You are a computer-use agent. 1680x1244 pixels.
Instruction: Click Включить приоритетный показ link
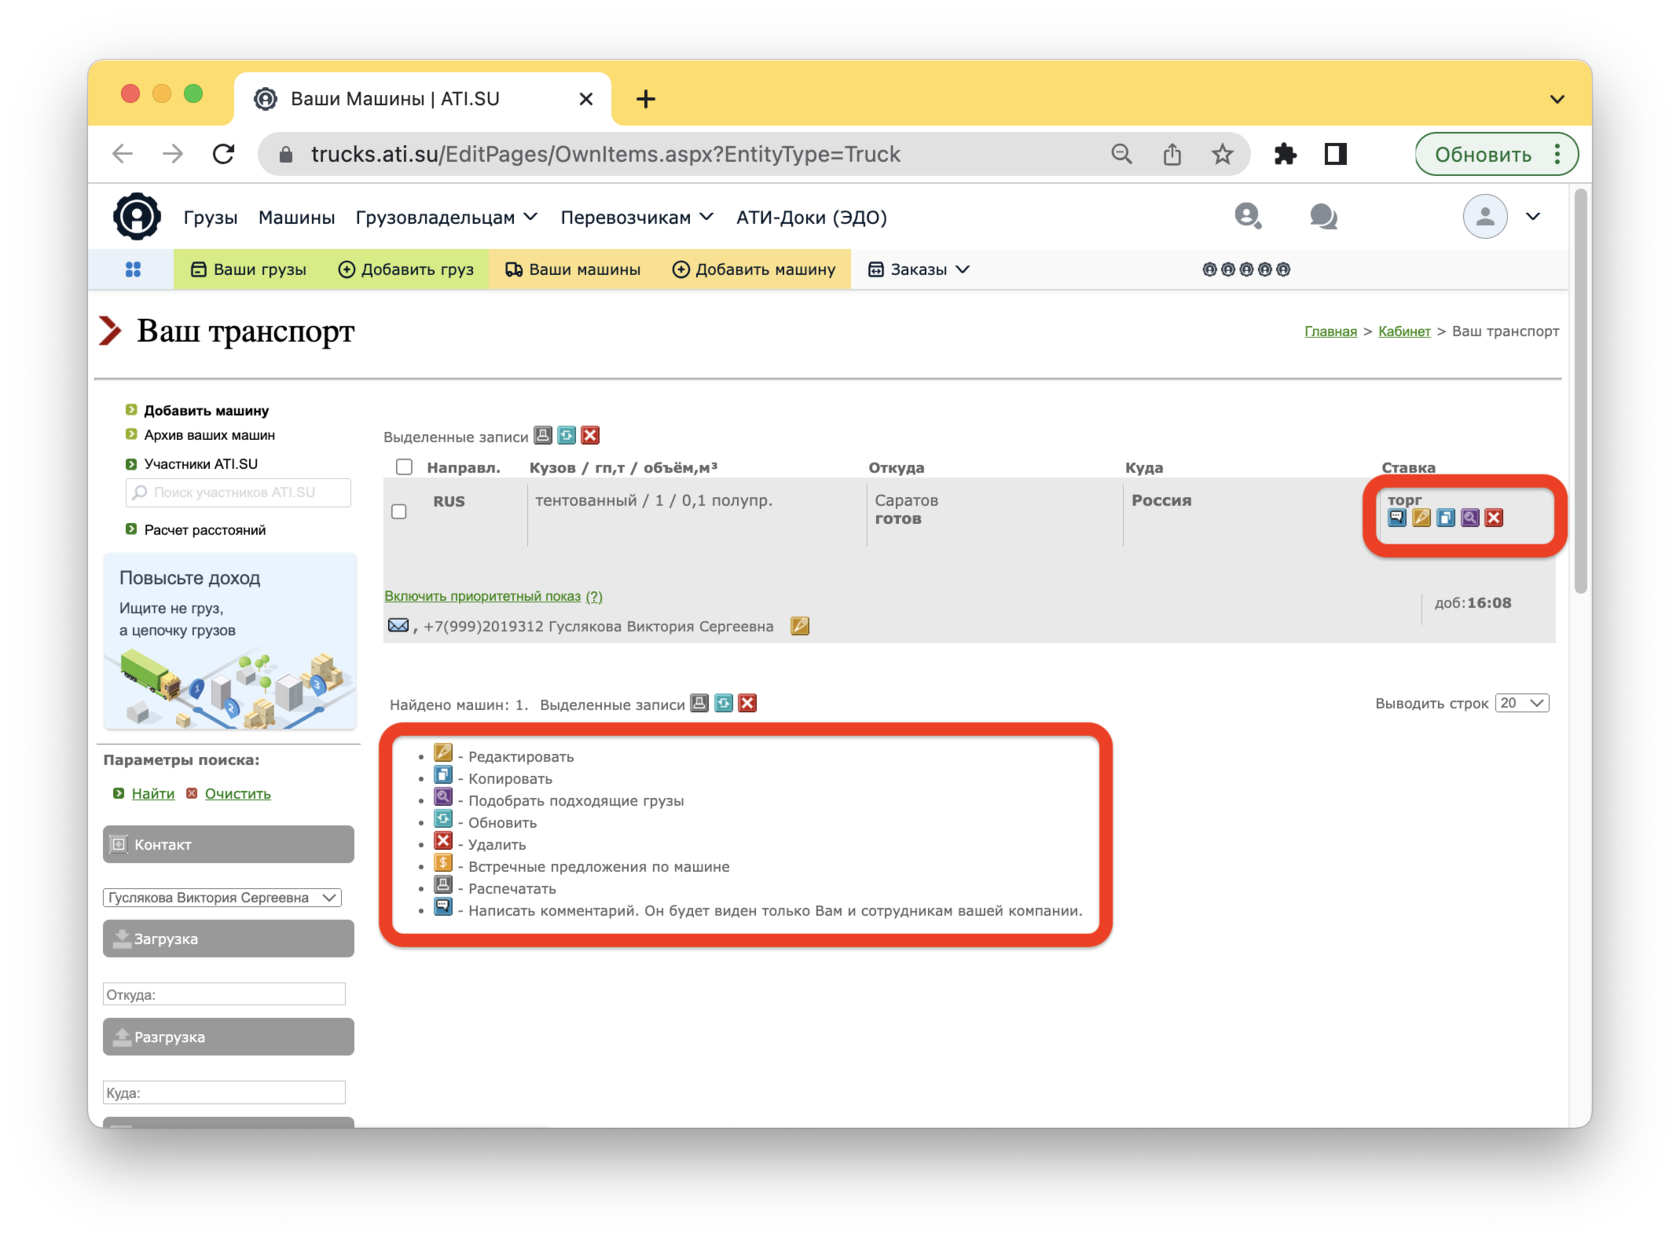(482, 596)
